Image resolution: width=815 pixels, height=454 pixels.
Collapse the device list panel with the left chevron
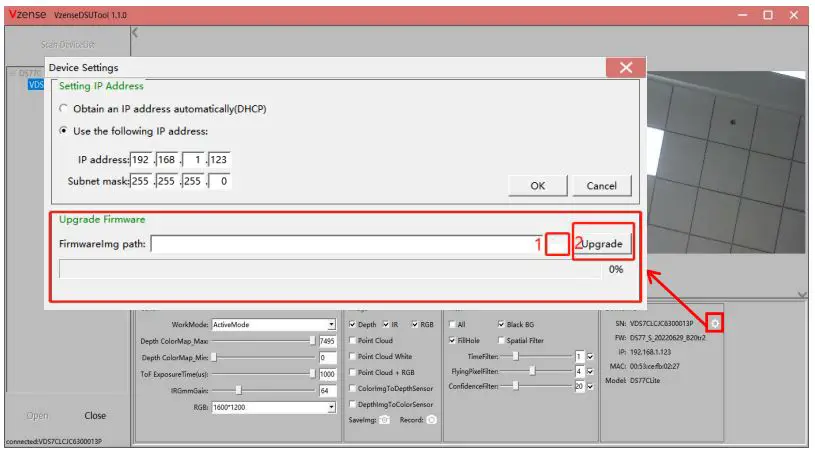pos(135,33)
